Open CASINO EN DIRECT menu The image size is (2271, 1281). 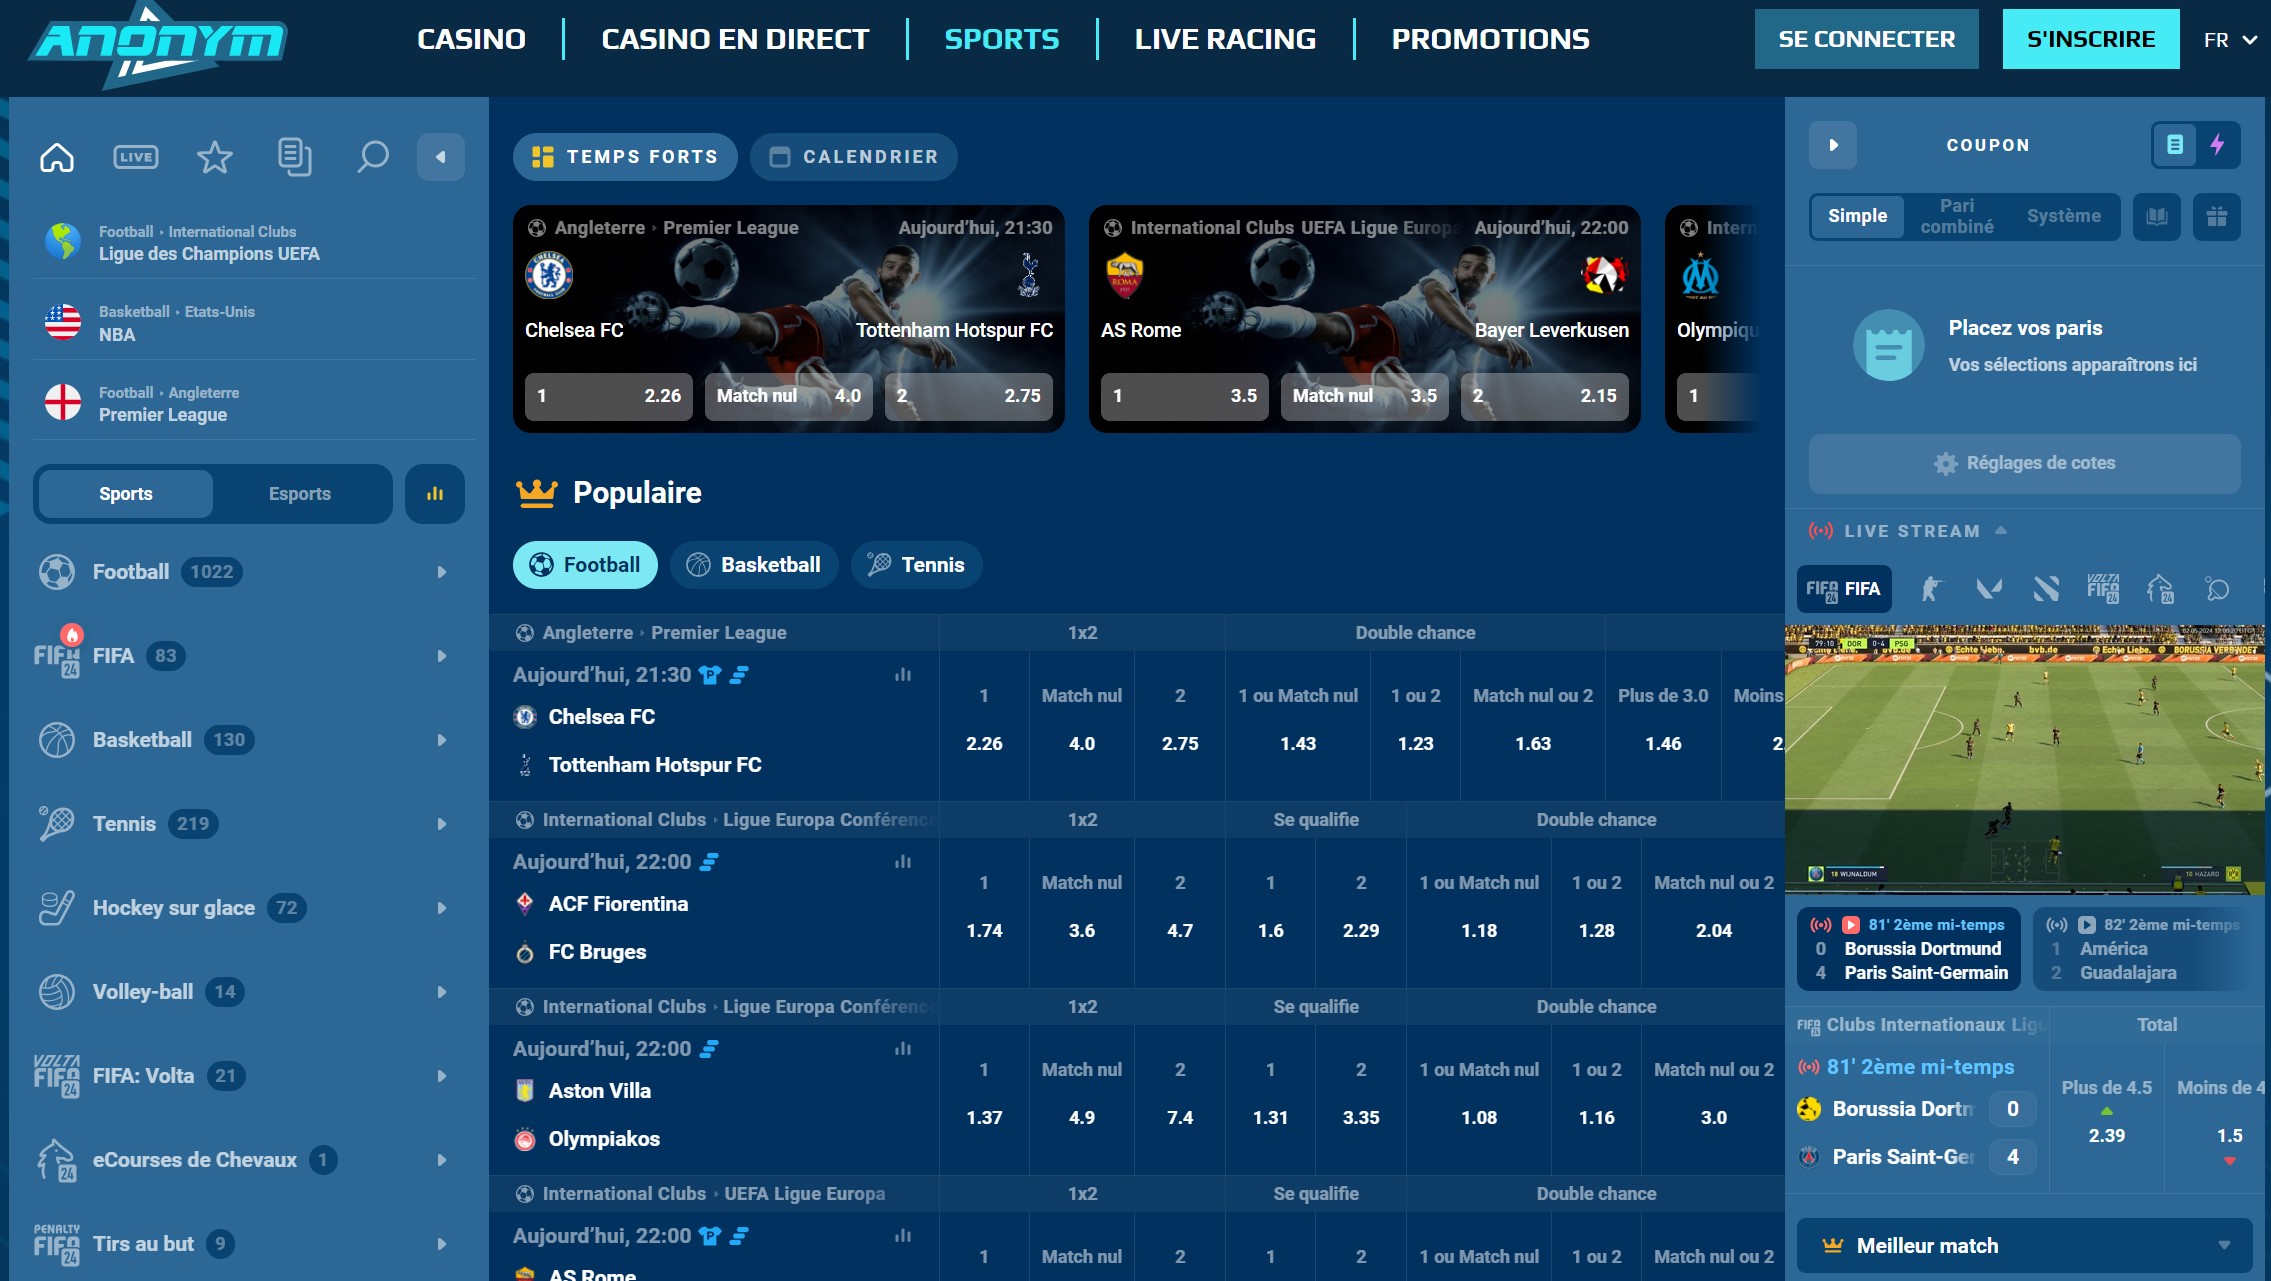tap(735, 39)
